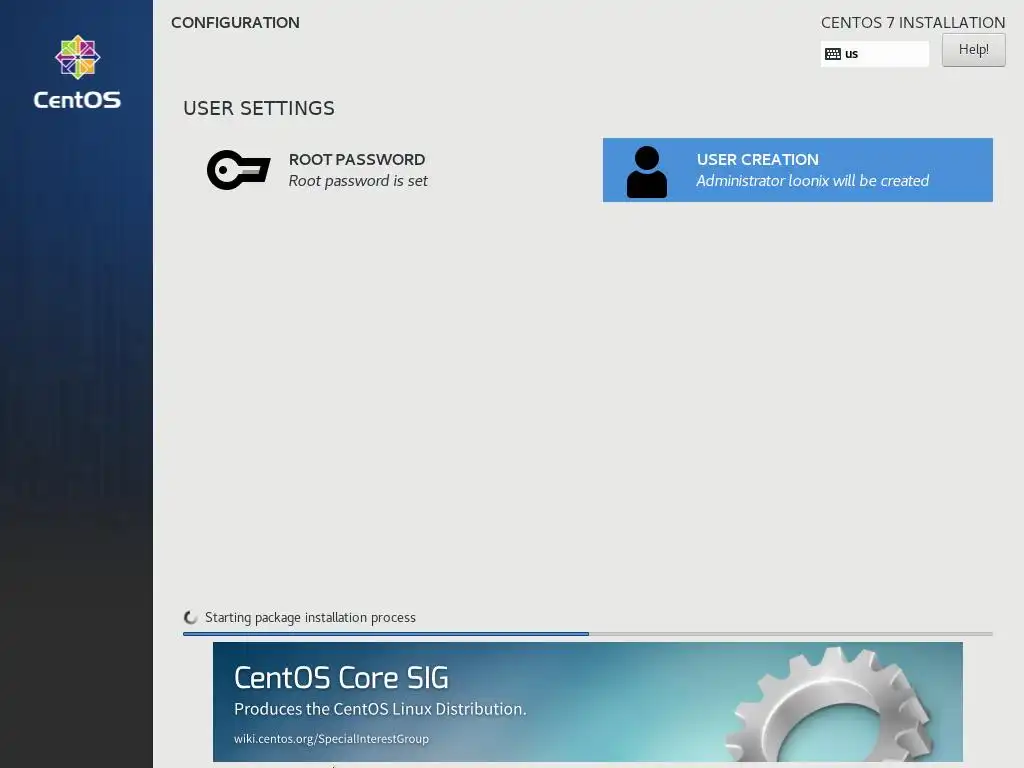Screen dimensions: 1024x768
Task: Click the CentOS wordmark in sidebar
Action: 77,100
